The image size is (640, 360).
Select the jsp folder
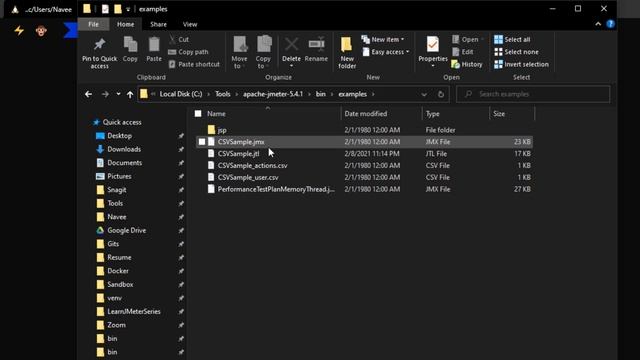[222, 130]
